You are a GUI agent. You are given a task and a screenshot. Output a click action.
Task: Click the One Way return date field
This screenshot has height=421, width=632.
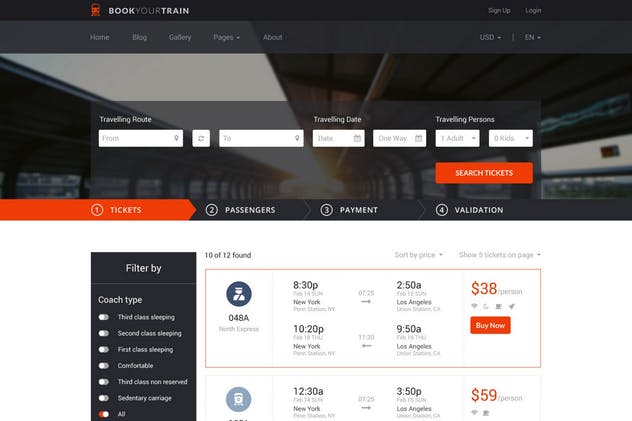(399, 138)
